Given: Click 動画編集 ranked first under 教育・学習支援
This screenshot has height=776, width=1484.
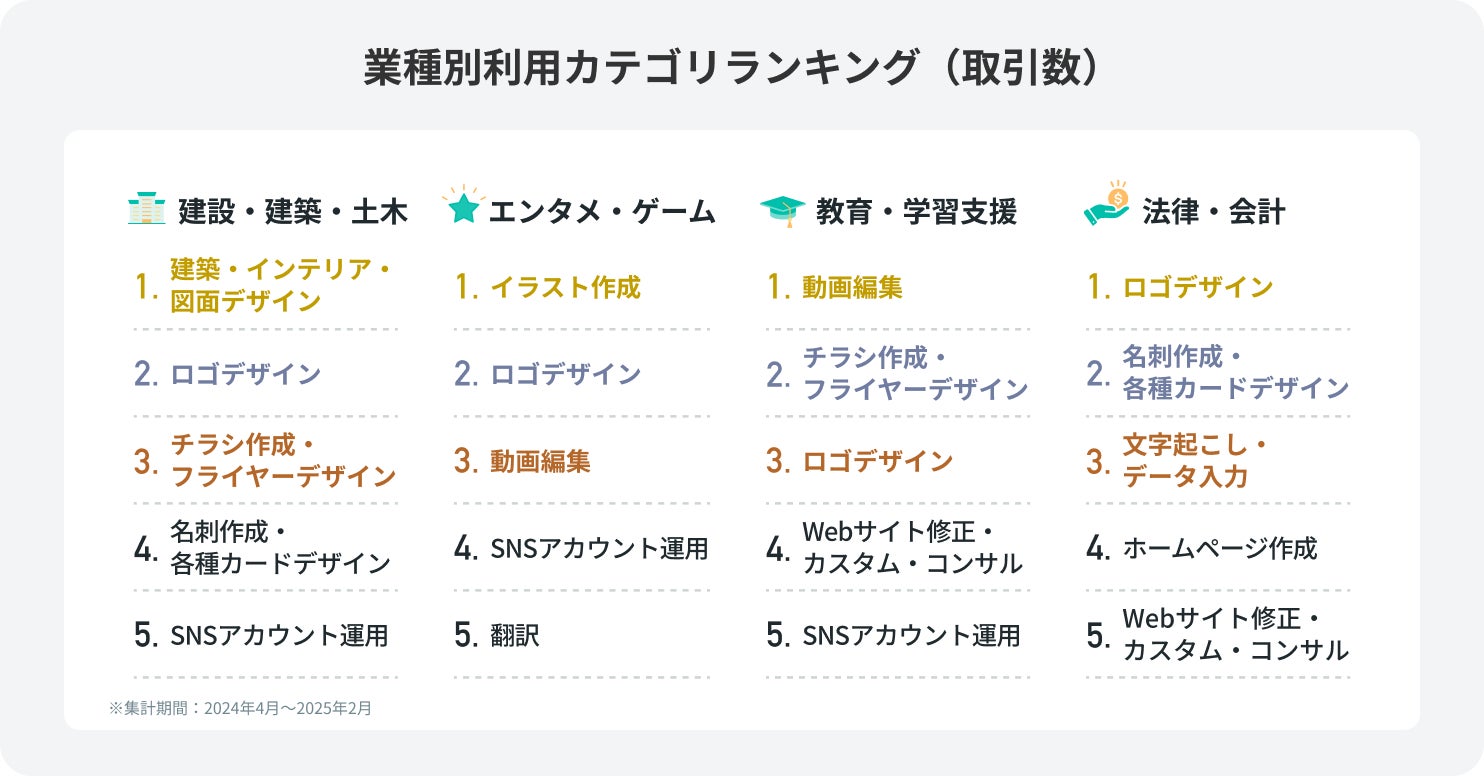Looking at the screenshot, I should click(852, 288).
